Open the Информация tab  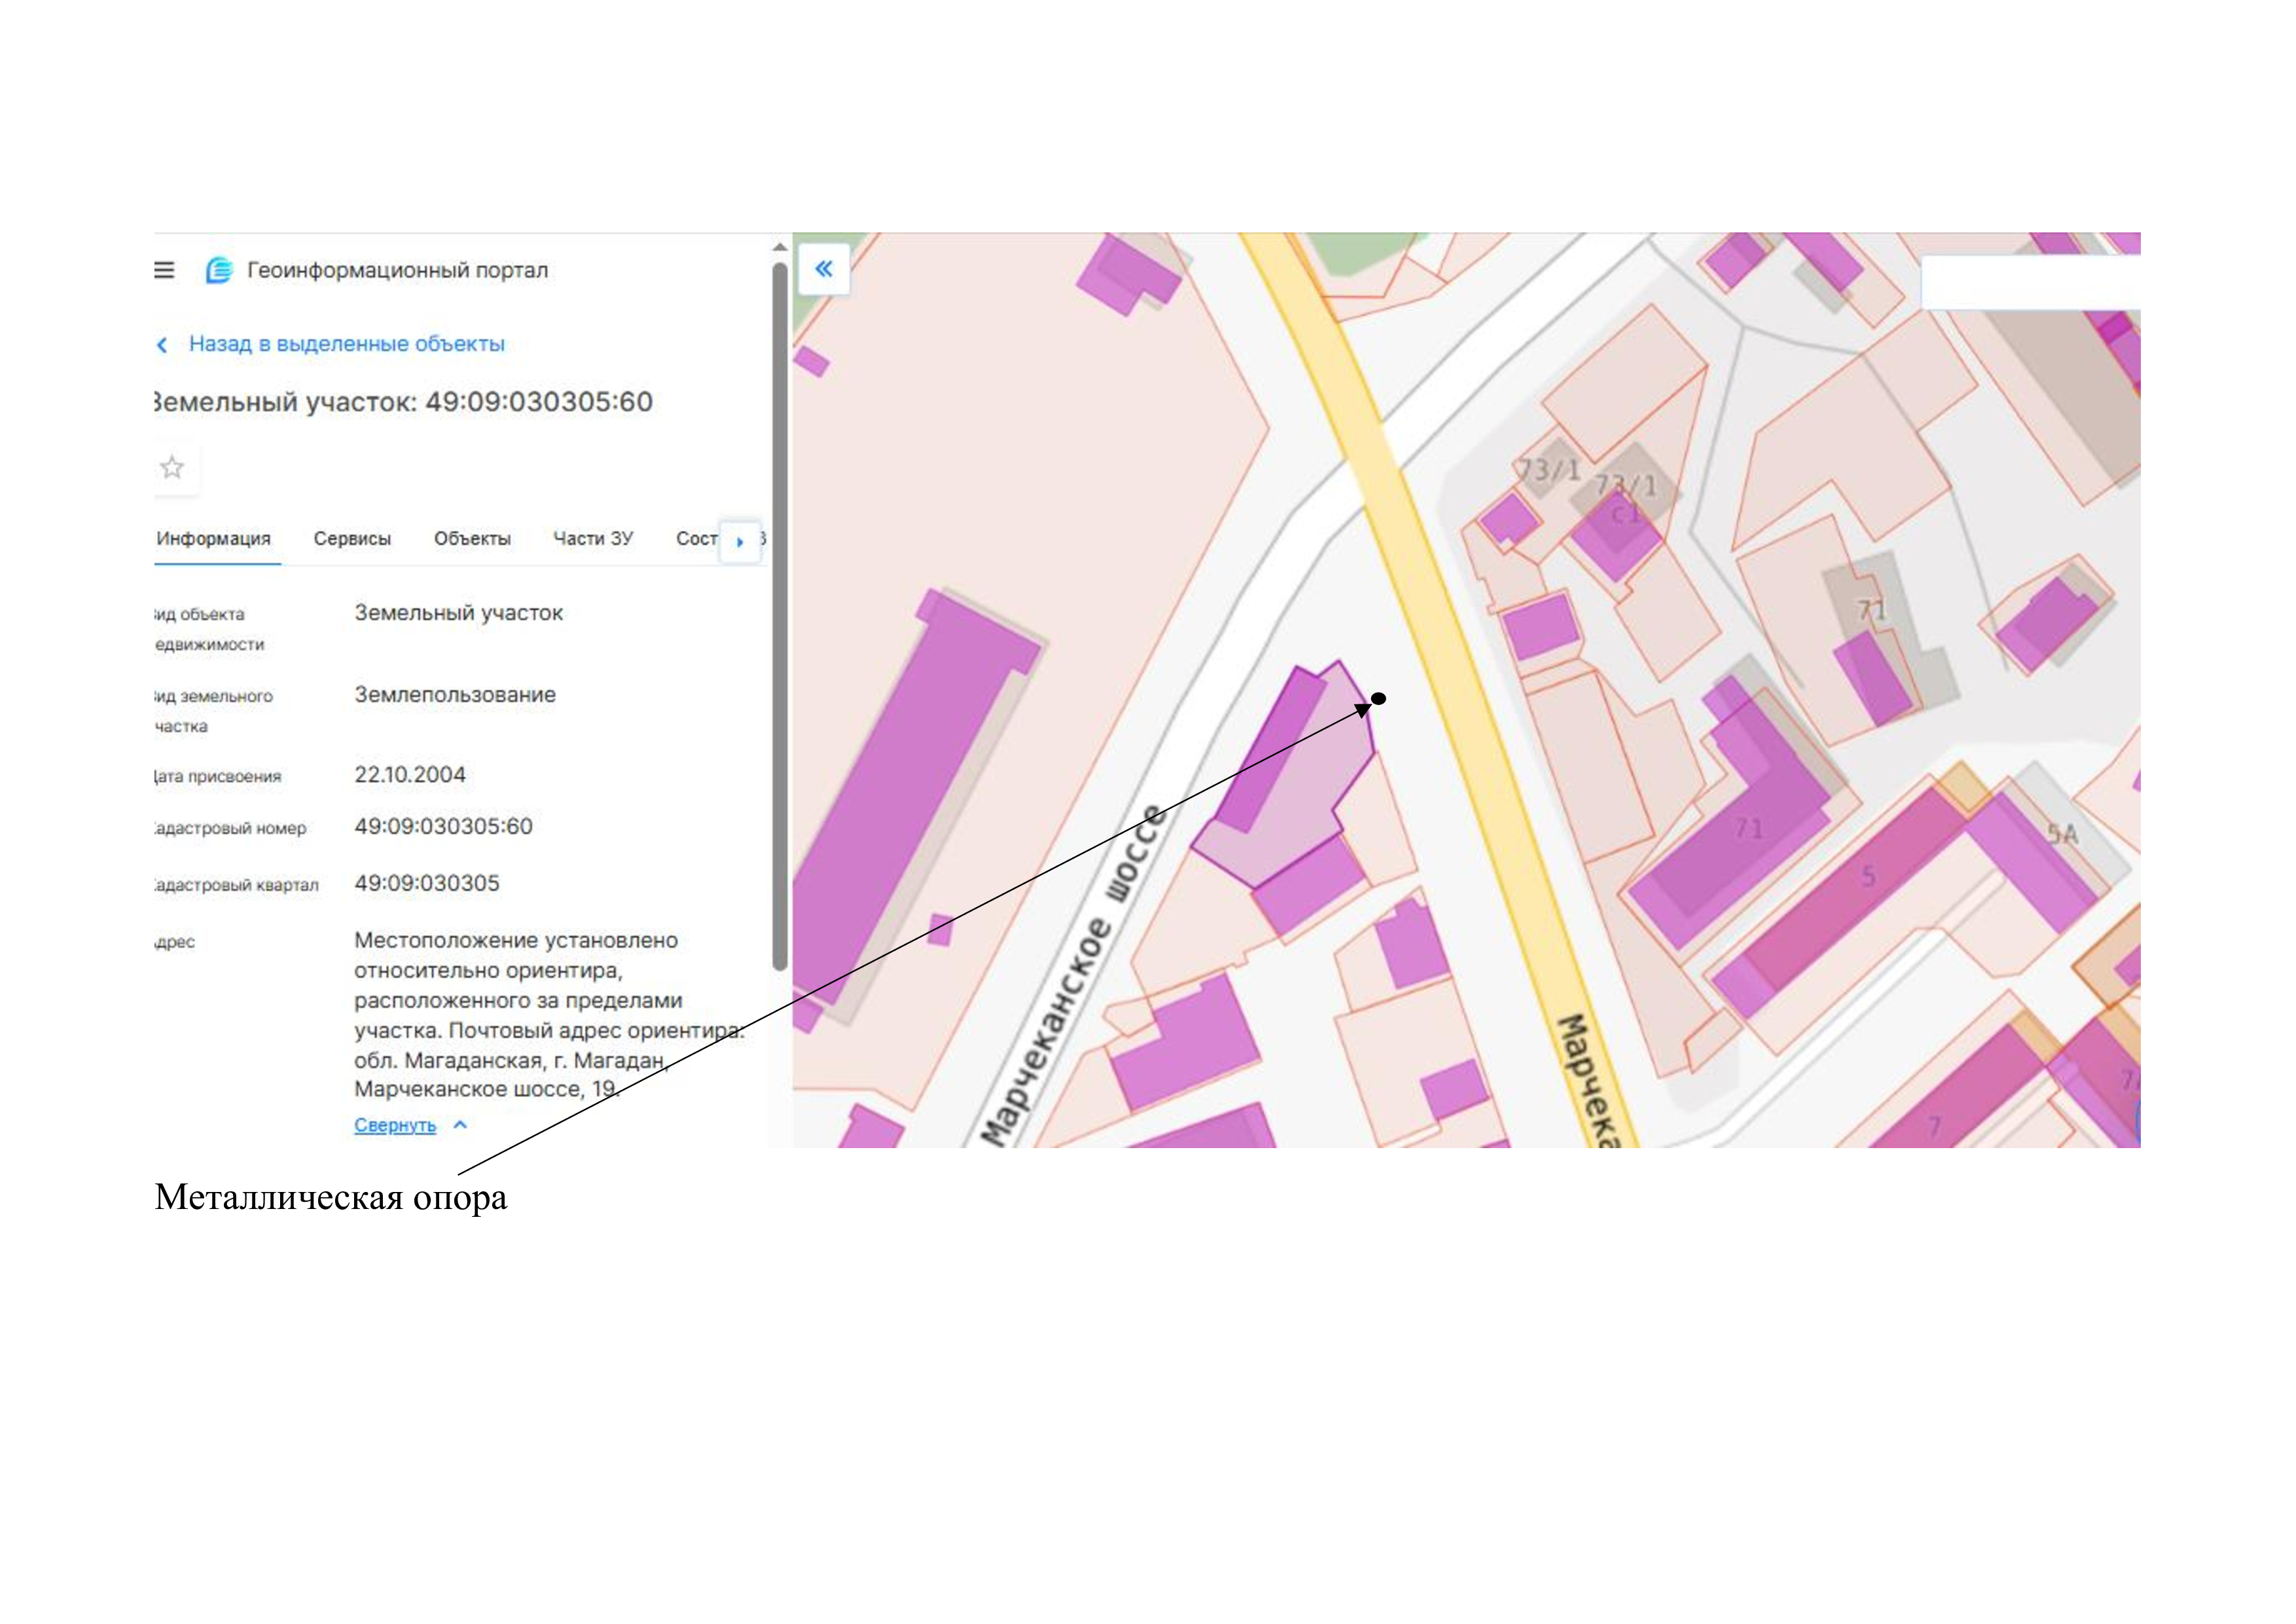click(213, 539)
